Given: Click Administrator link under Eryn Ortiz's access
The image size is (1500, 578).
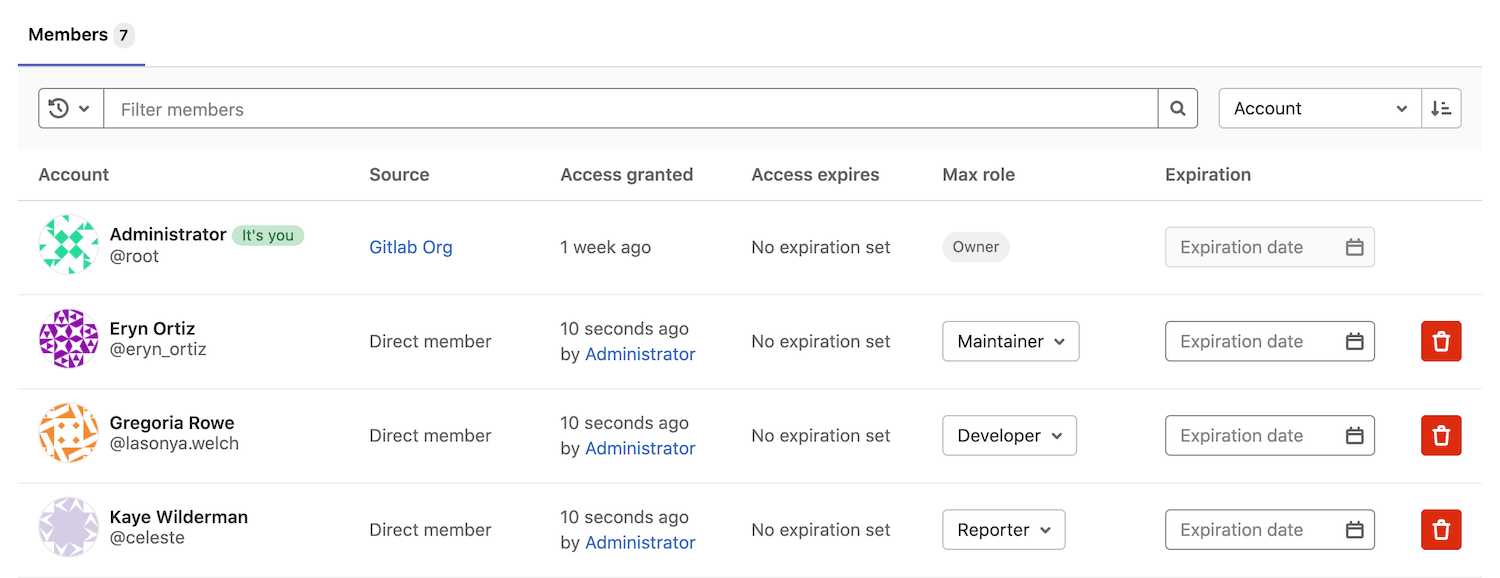Looking at the screenshot, I should pyautogui.click(x=640, y=354).
